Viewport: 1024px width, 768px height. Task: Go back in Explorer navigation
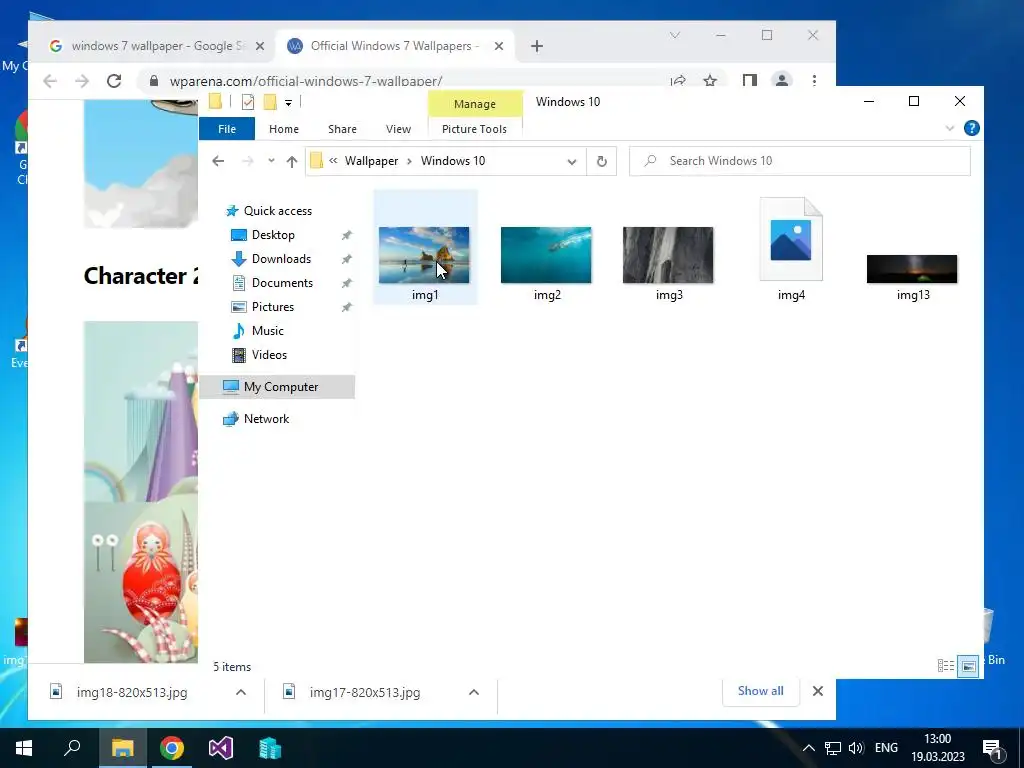click(x=218, y=161)
